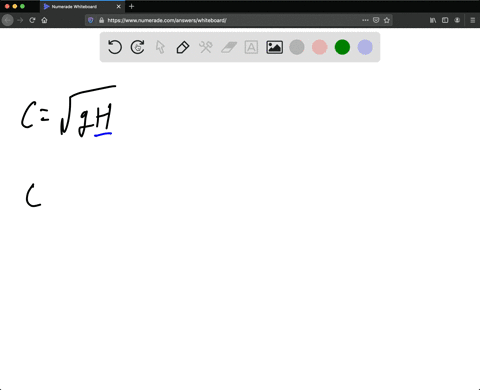Open the page actions three-dot menu
The image size is (480, 390).
pyautogui.click(x=365, y=20)
